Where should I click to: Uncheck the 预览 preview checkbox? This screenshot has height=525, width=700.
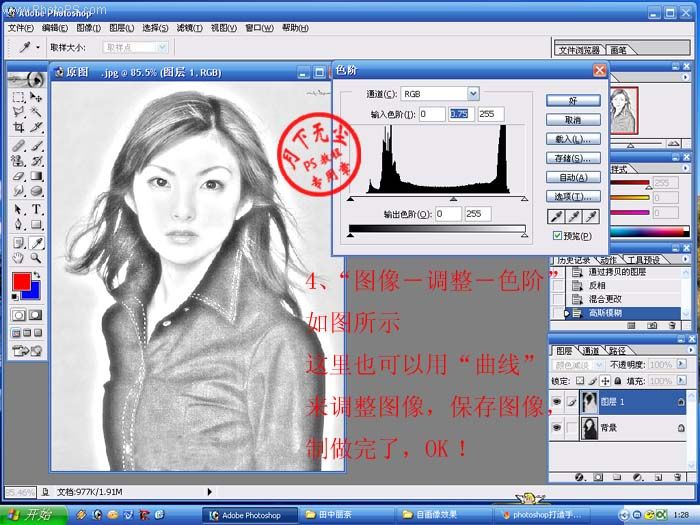(557, 236)
